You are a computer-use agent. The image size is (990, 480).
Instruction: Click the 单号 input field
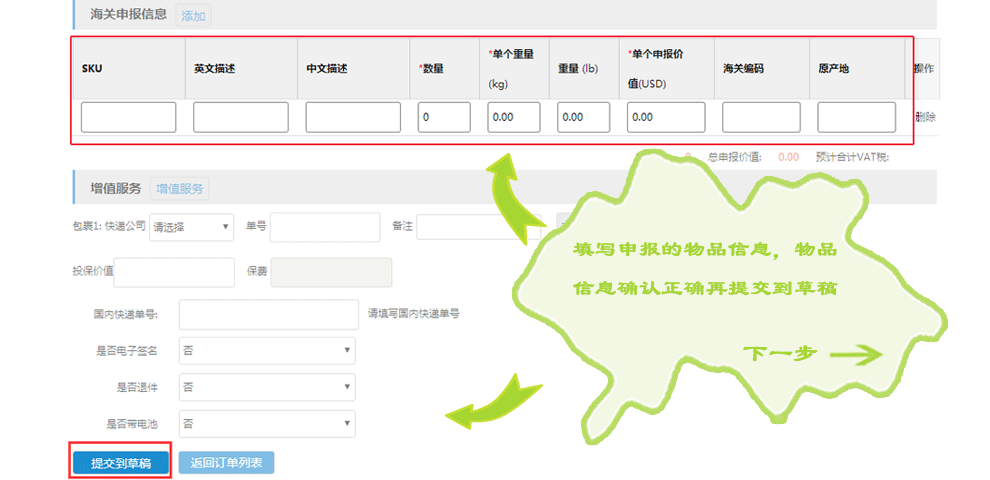[325, 227]
